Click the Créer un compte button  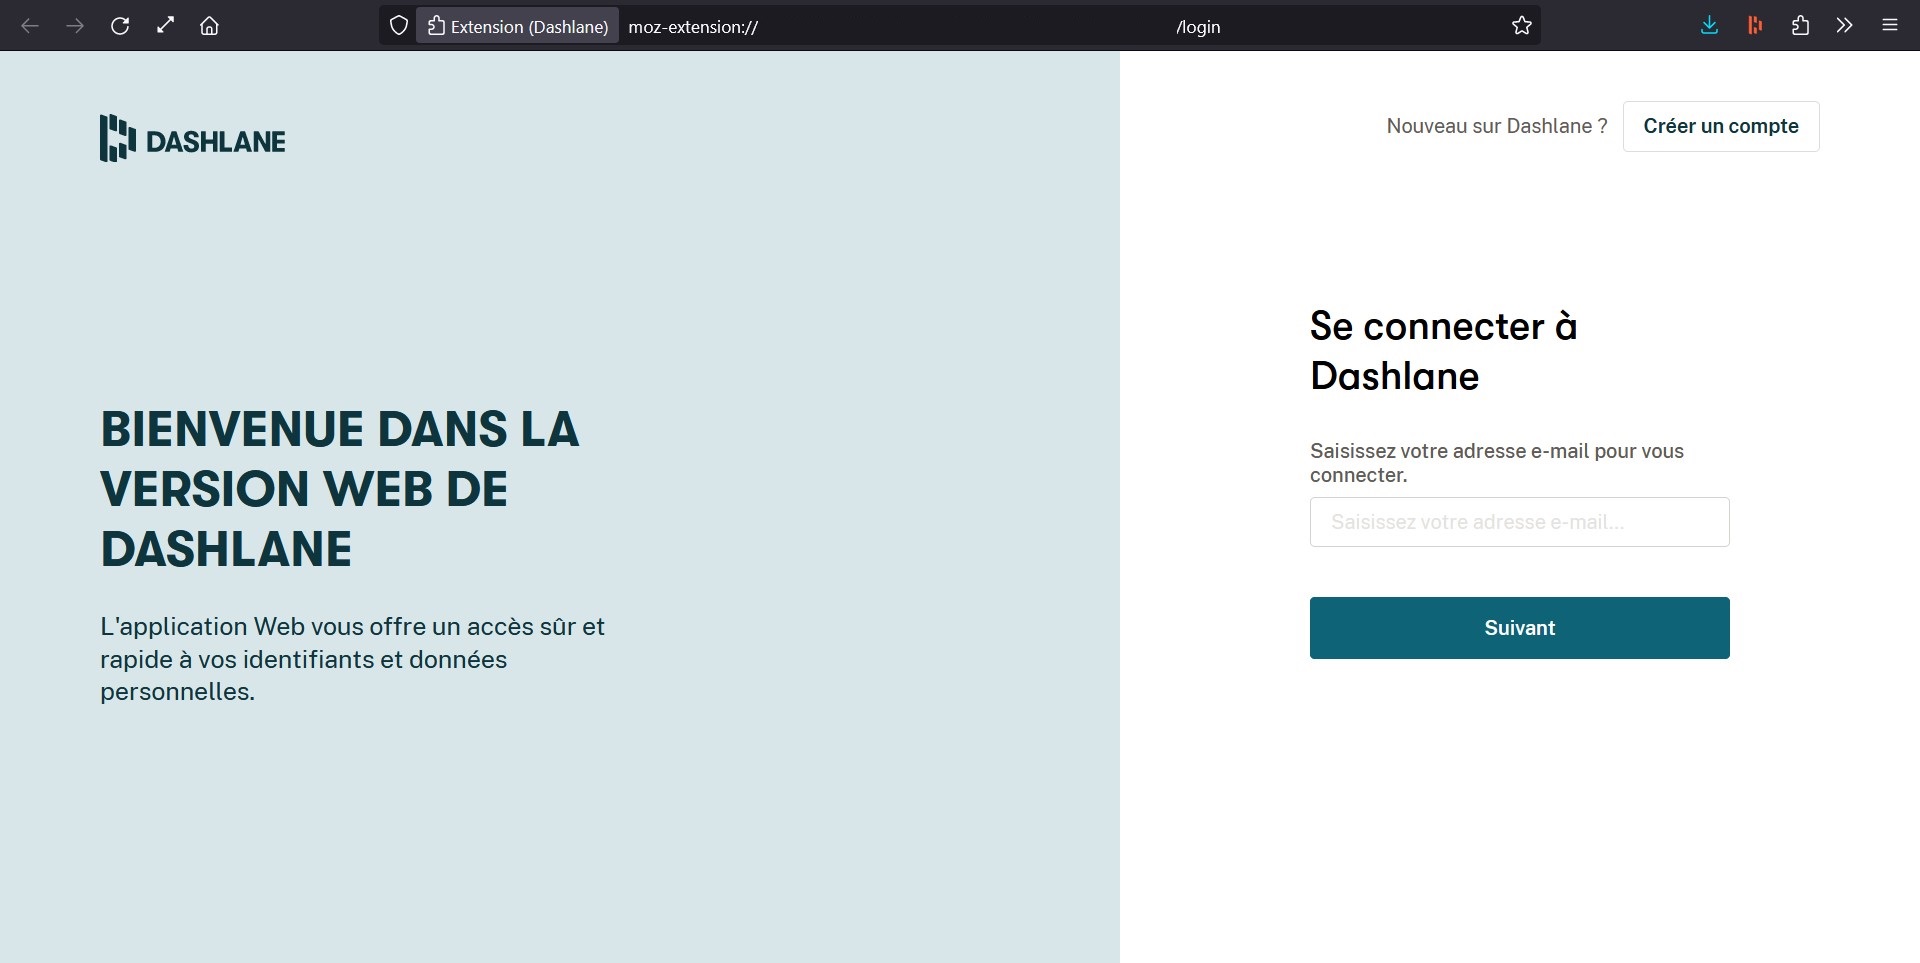1720,126
